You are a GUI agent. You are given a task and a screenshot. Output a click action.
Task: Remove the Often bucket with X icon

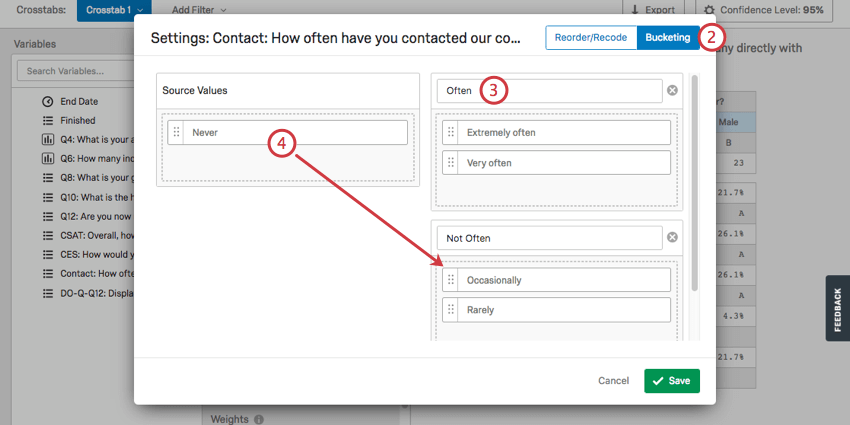[x=672, y=91]
